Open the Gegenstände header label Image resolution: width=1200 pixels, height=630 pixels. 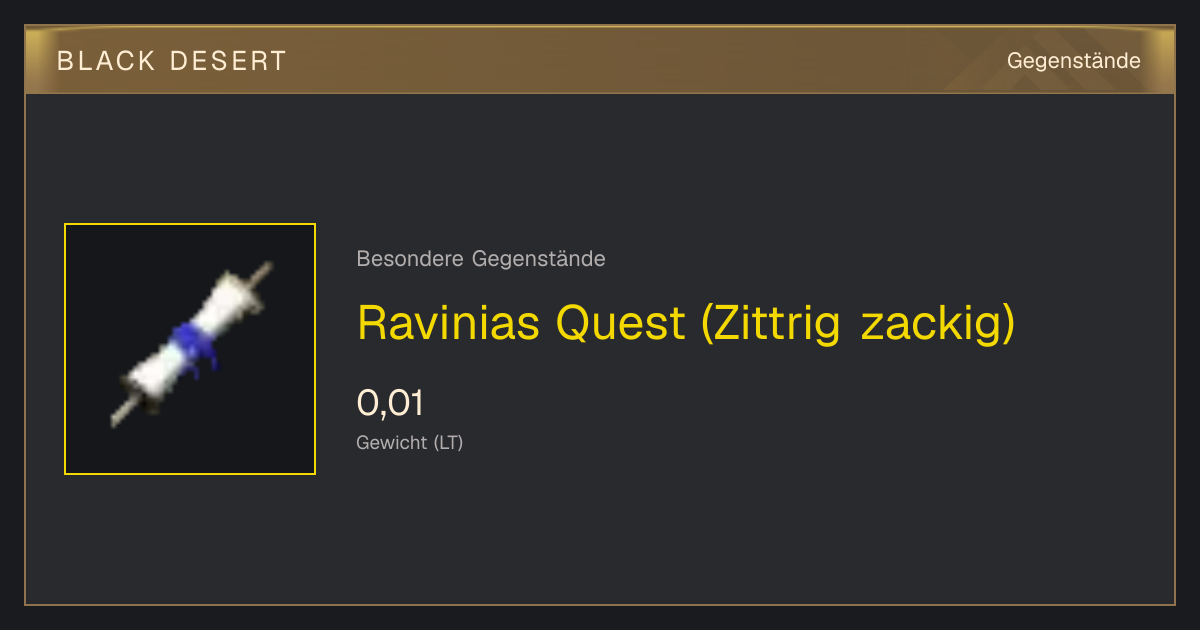tap(1074, 61)
